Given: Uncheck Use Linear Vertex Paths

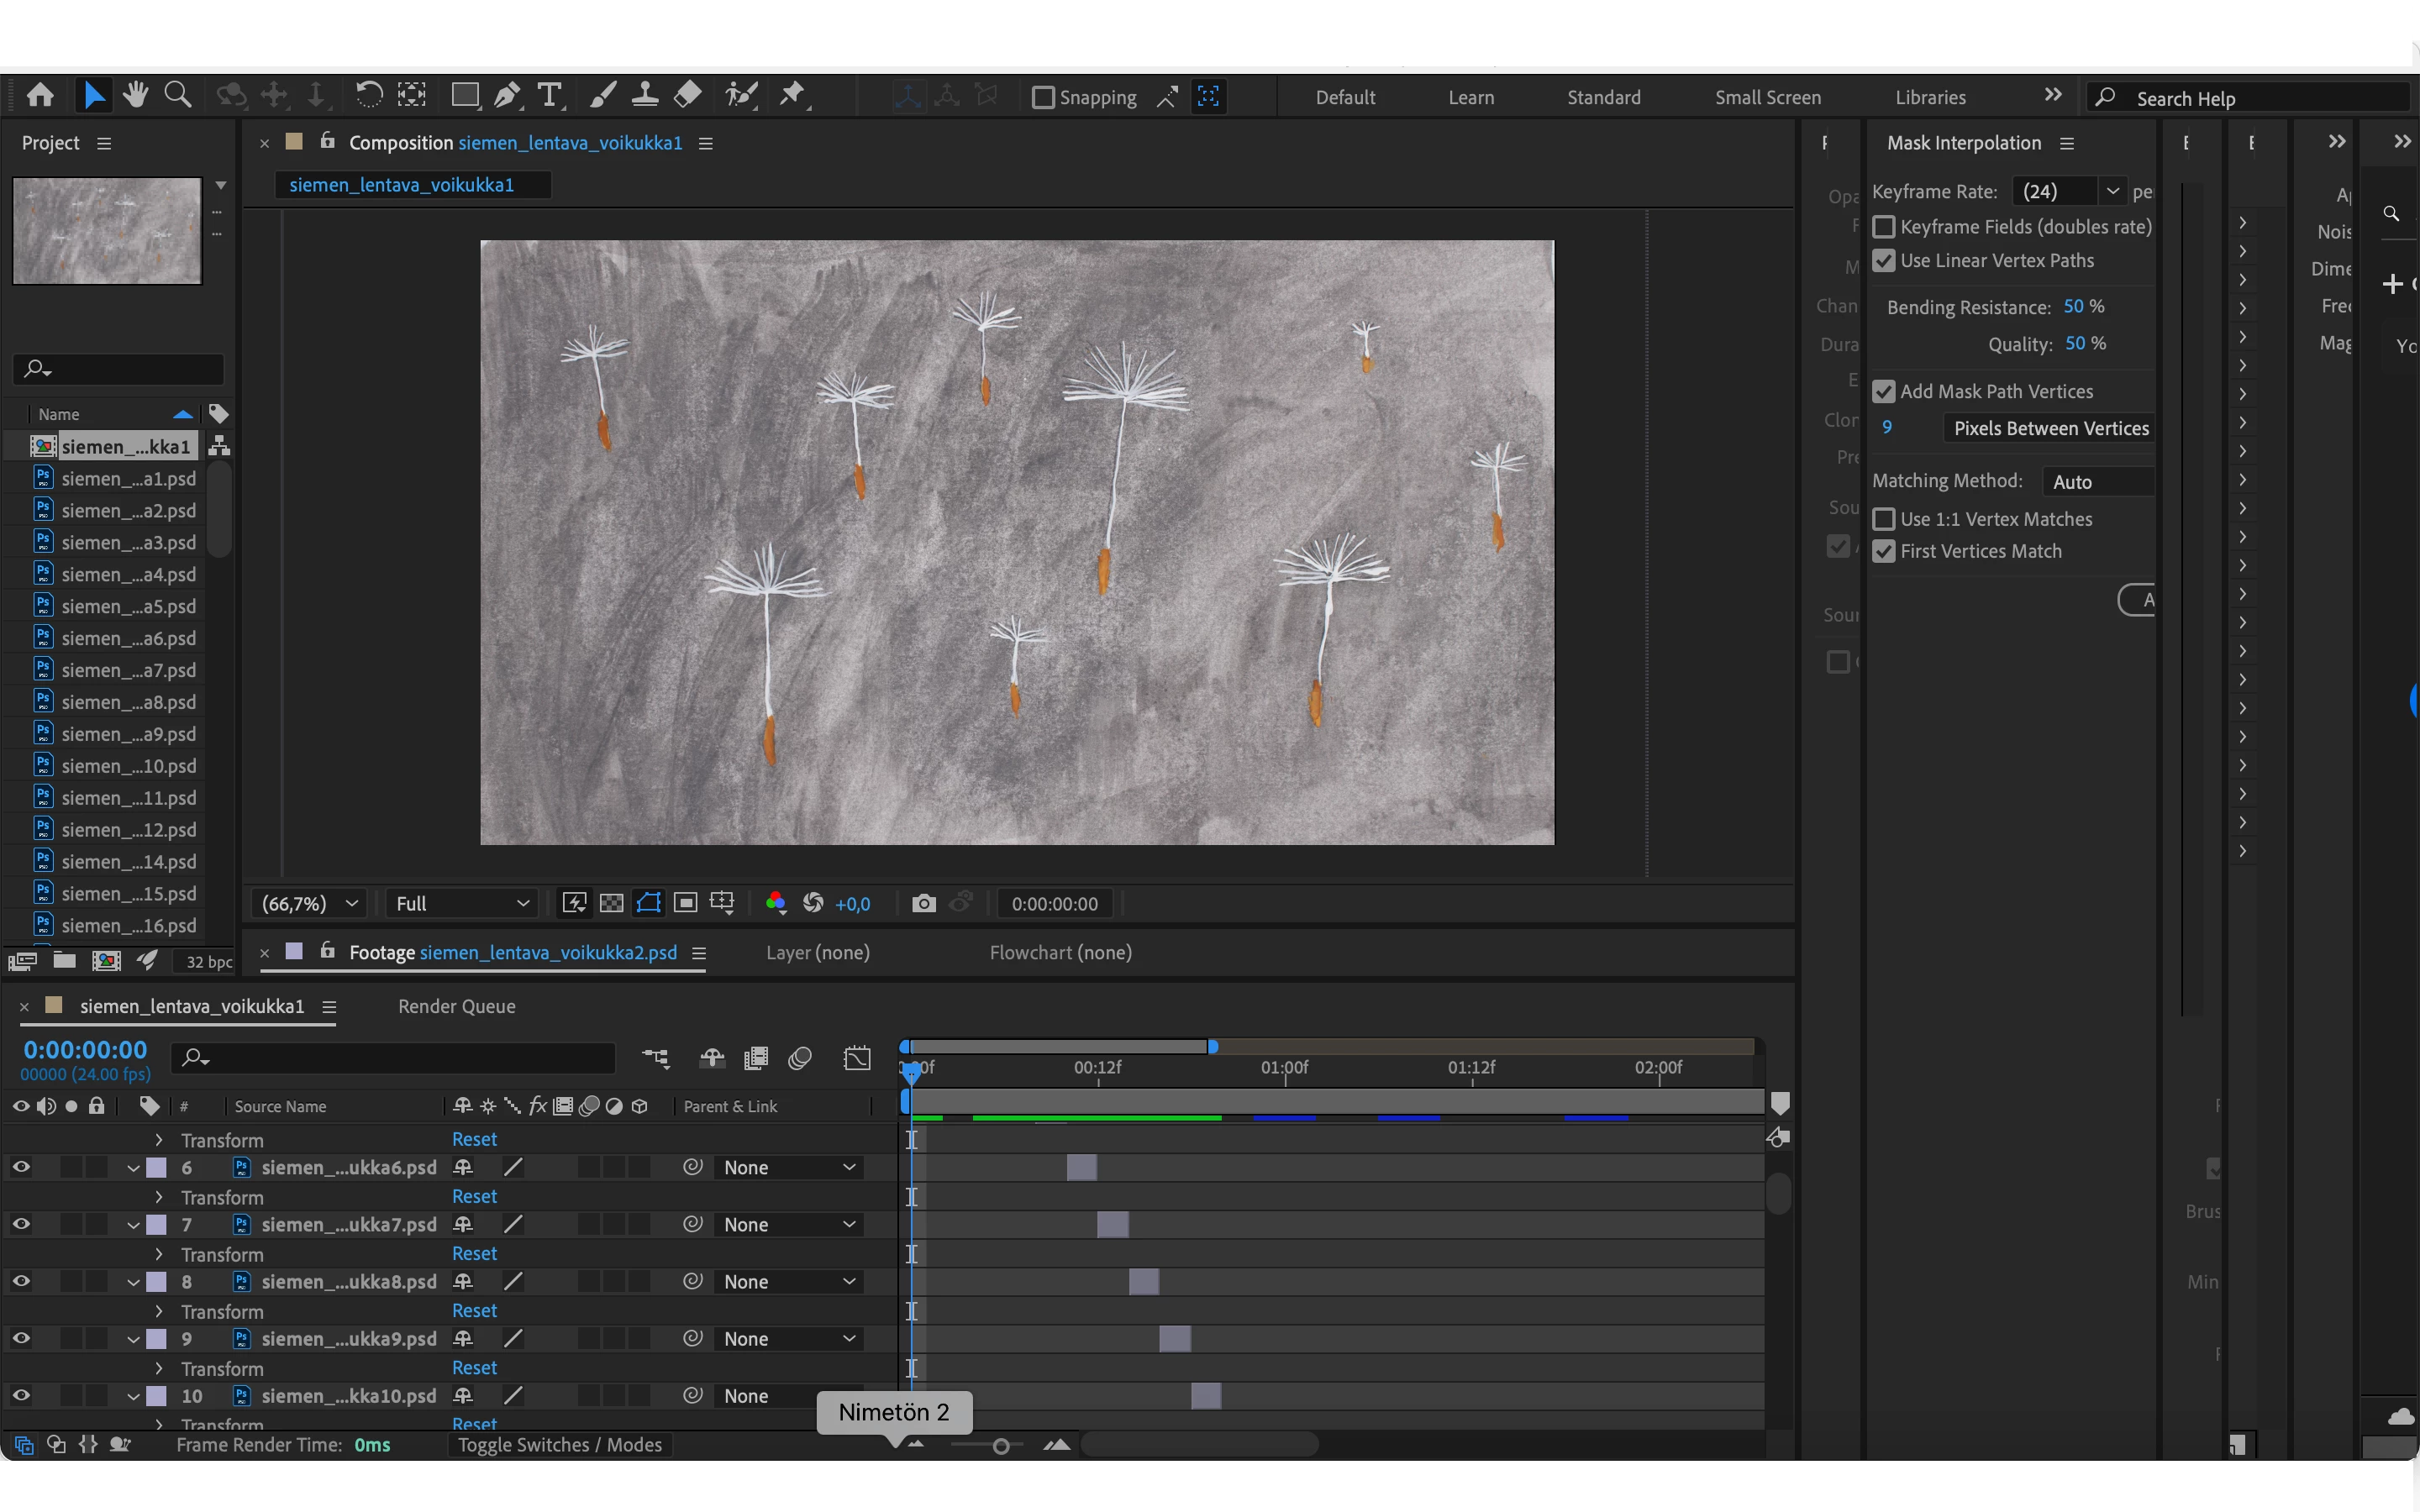Looking at the screenshot, I should 1884,261.
